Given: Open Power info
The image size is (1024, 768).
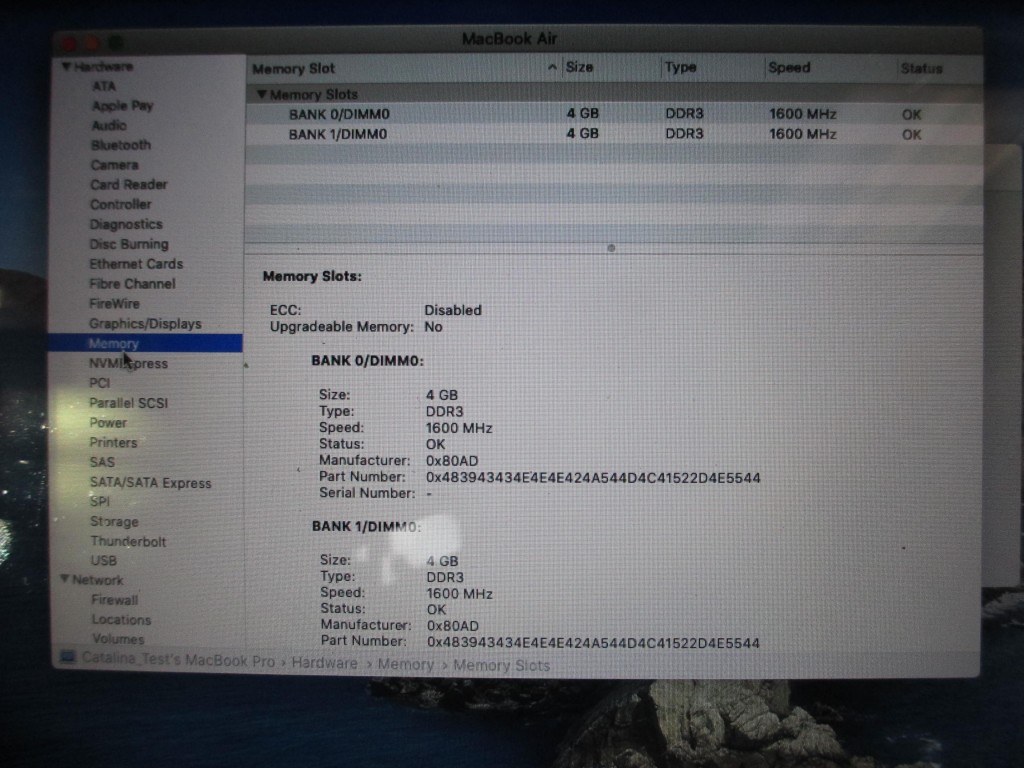Looking at the screenshot, I should (x=108, y=423).
